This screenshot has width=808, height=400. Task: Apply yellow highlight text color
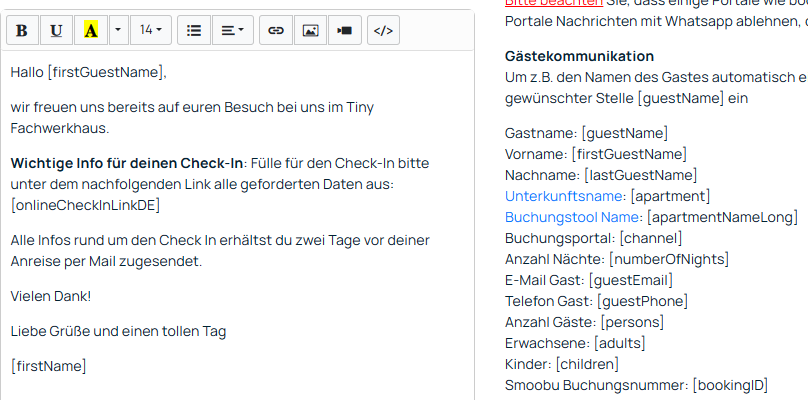91,30
